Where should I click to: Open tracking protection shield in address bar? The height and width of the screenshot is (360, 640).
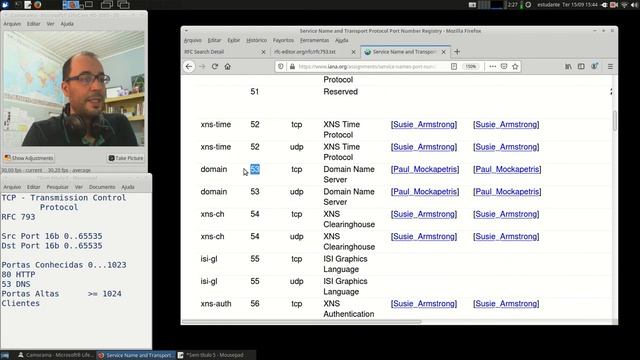pyautogui.click(x=280, y=67)
